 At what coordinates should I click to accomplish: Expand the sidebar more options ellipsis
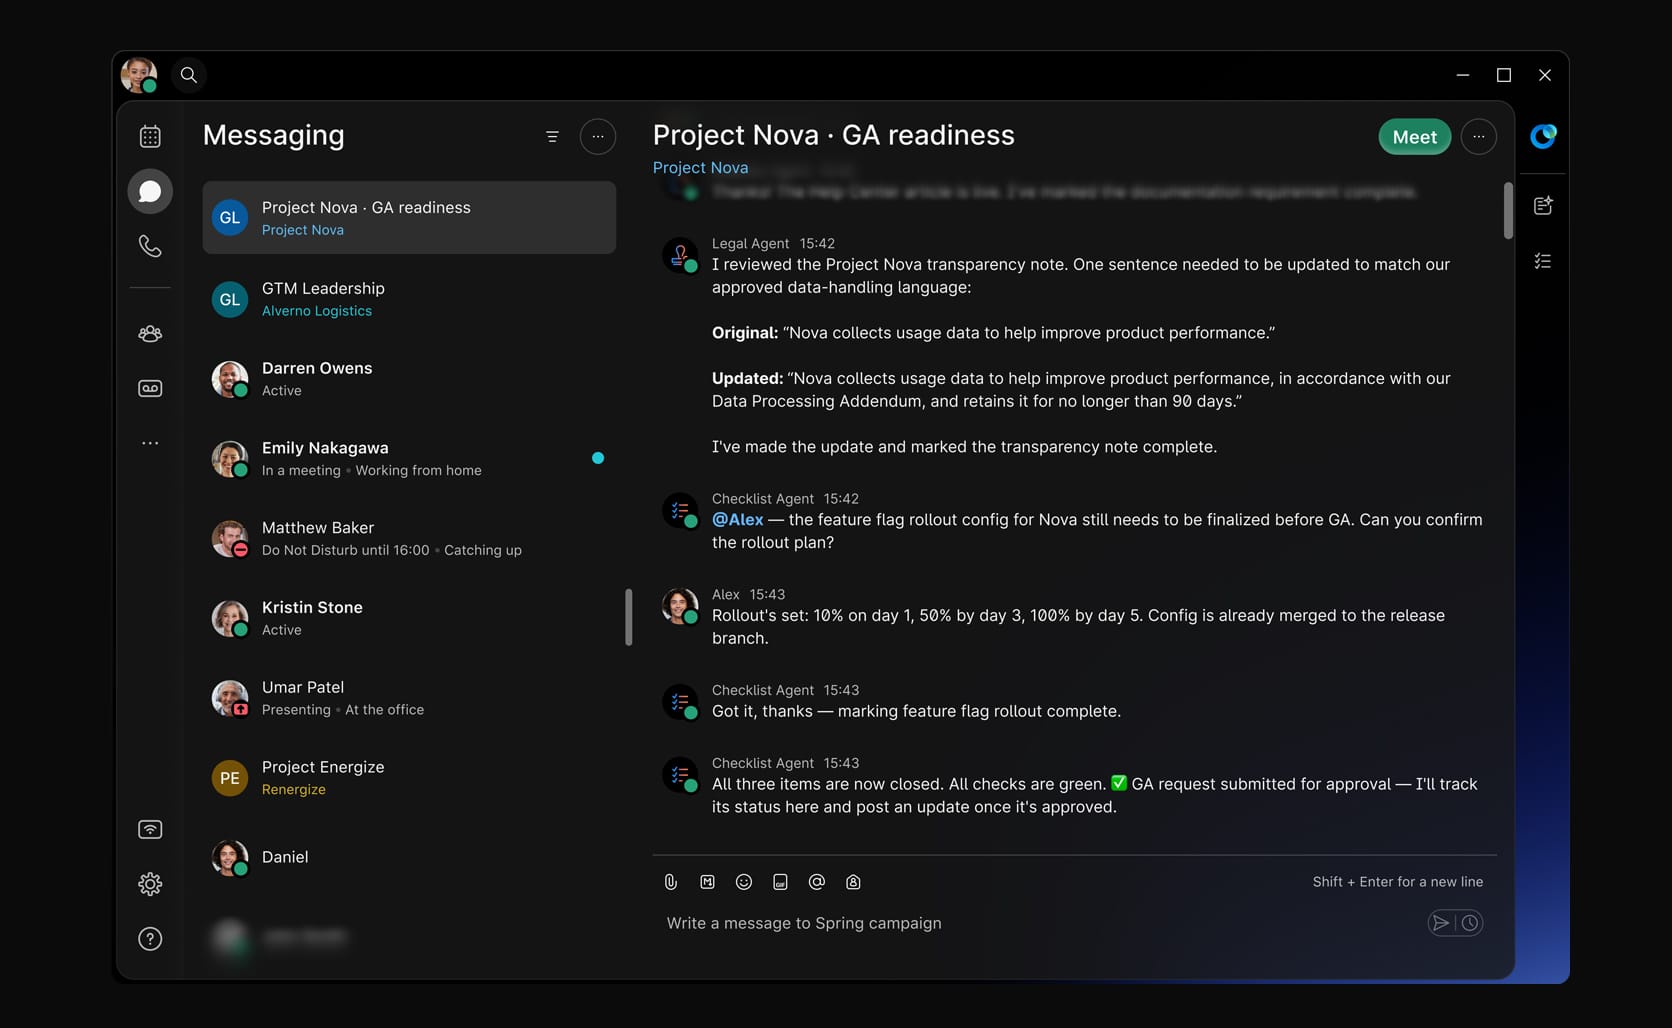[150, 443]
